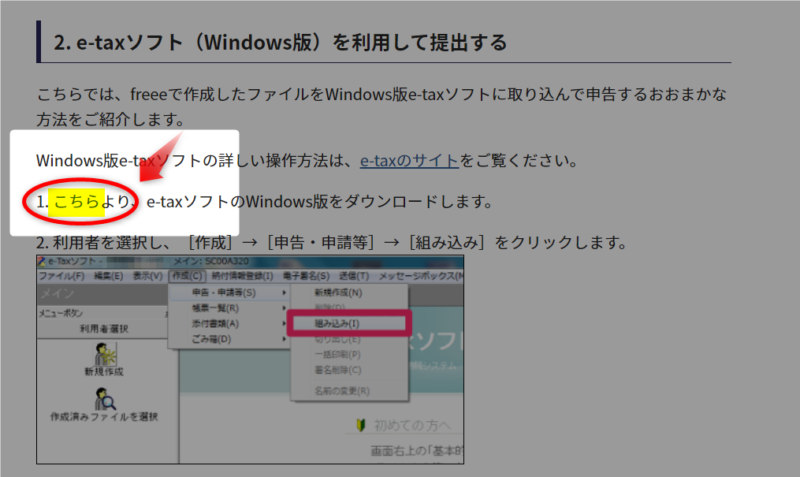800x477 pixels.
Task: Click 新規作成 person icon in e-Tax sidebar
Action: coord(105,354)
